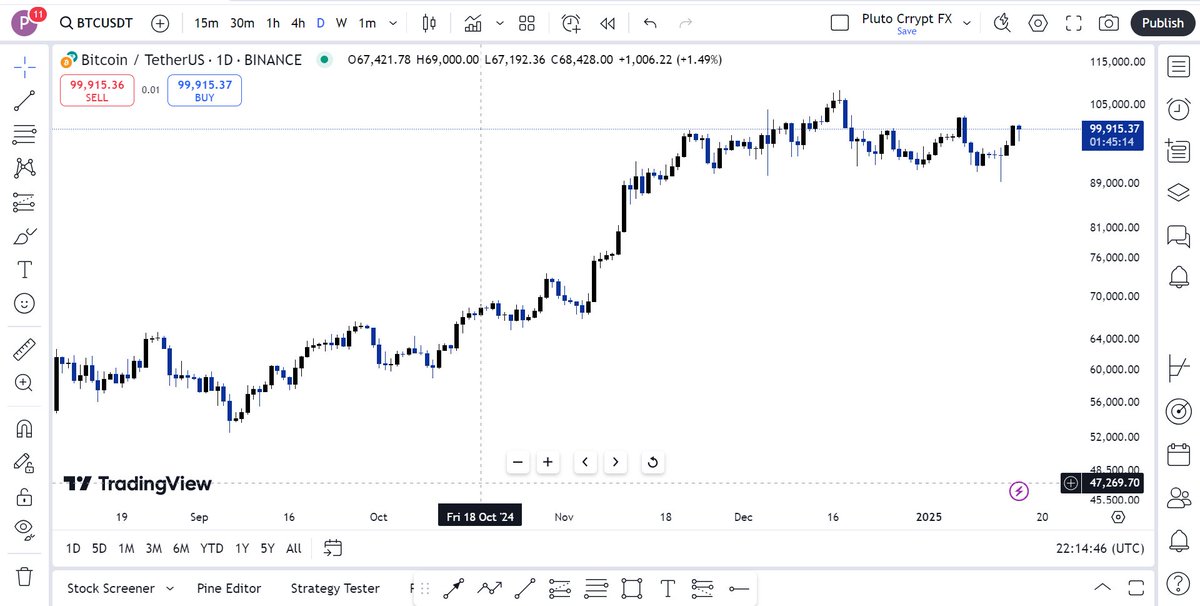Tick the layout checkbox beside Pluto Crrypt FX
Screen dimensions: 1200x606
tap(840, 22)
